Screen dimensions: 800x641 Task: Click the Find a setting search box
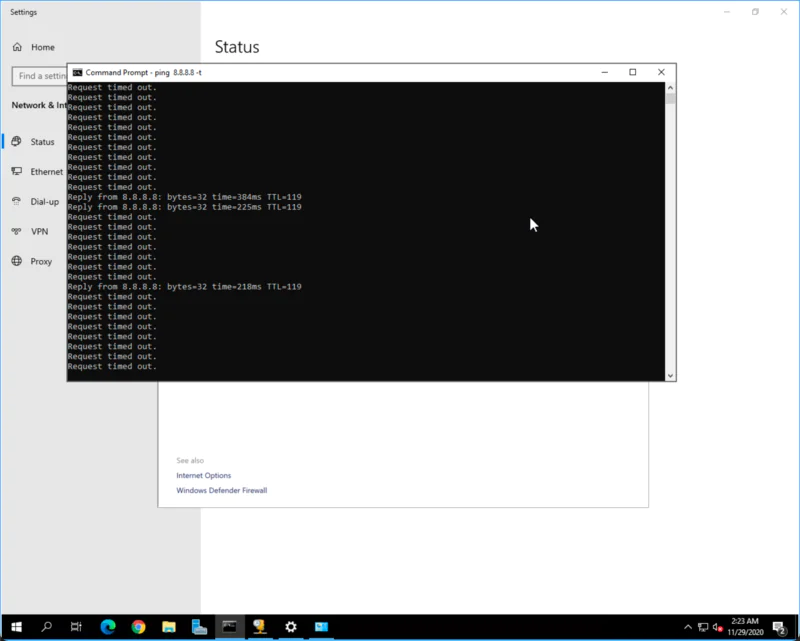[x=40, y=76]
